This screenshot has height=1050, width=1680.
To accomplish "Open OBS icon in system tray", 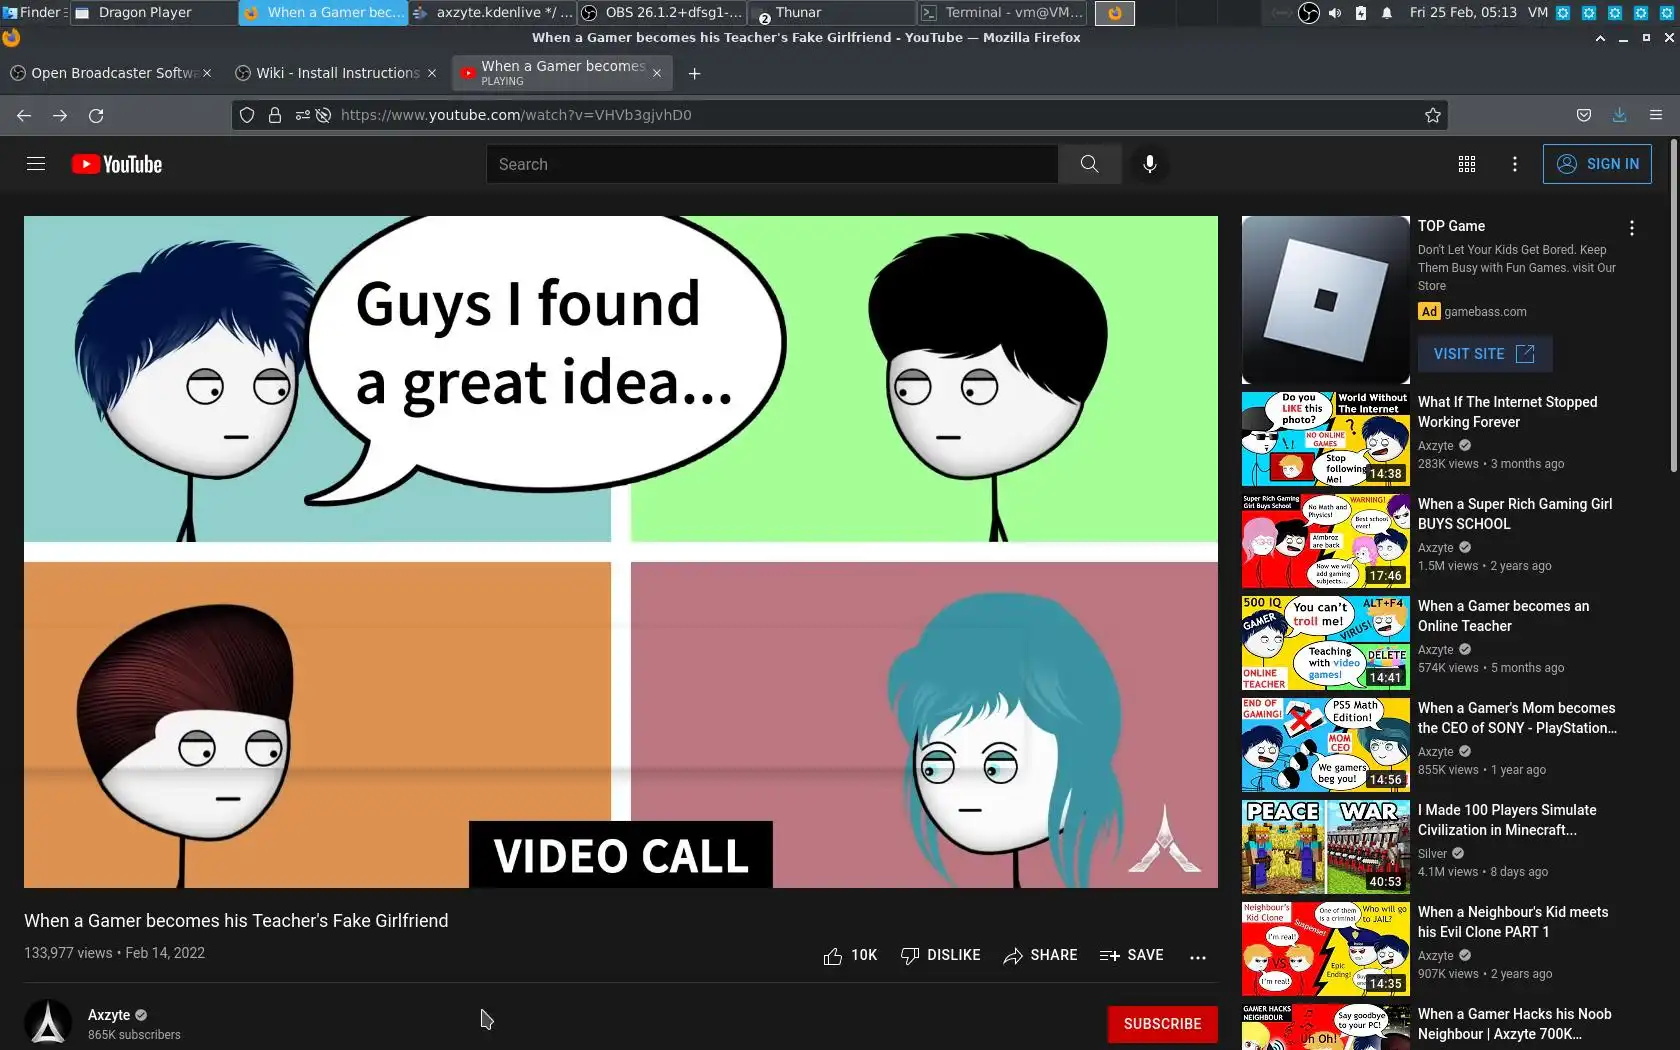I will [1309, 13].
